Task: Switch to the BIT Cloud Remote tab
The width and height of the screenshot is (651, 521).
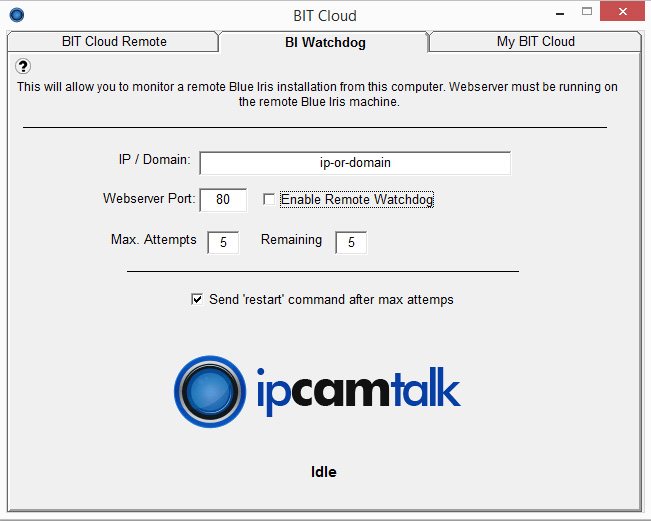Action: tap(114, 42)
